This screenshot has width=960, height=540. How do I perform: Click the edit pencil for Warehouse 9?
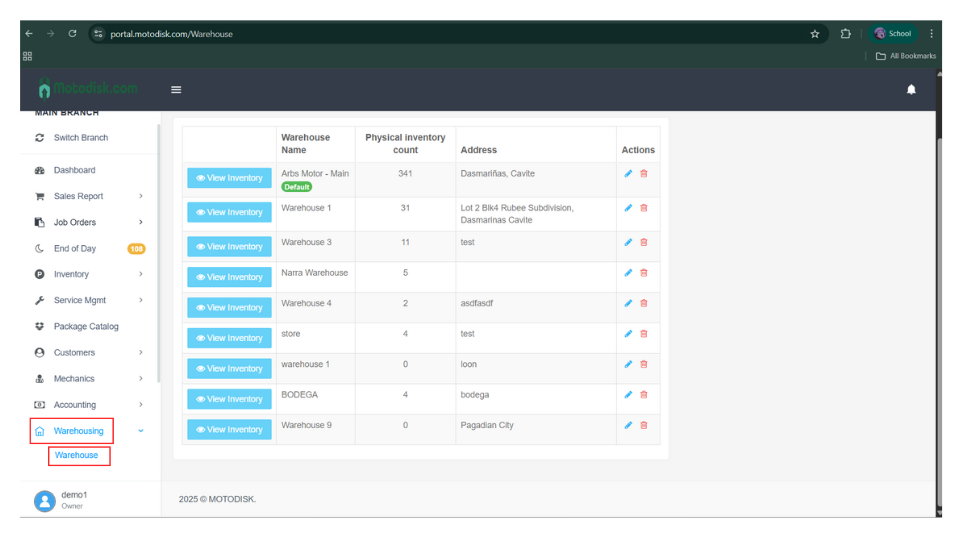click(x=628, y=425)
